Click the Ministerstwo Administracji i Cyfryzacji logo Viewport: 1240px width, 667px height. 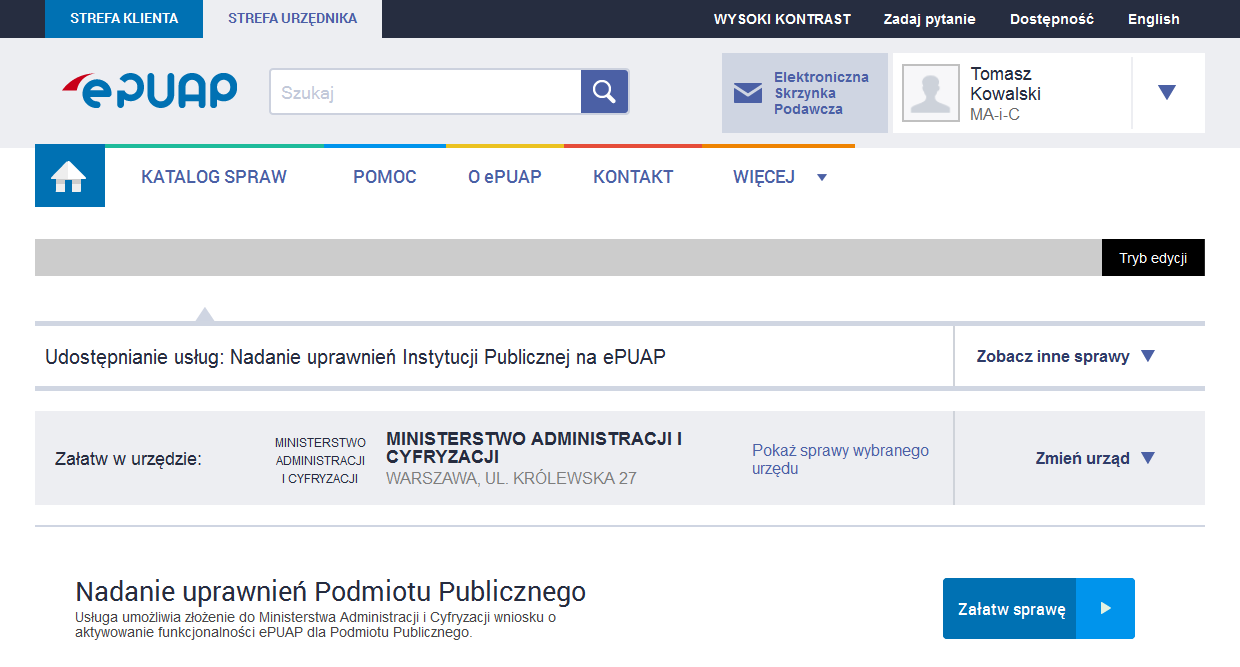pos(320,460)
